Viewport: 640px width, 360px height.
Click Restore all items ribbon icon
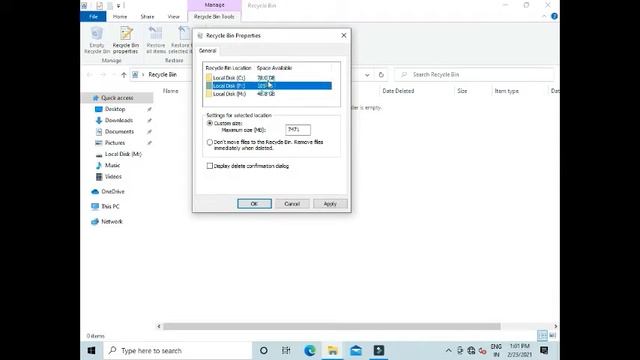pyautogui.click(x=156, y=40)
